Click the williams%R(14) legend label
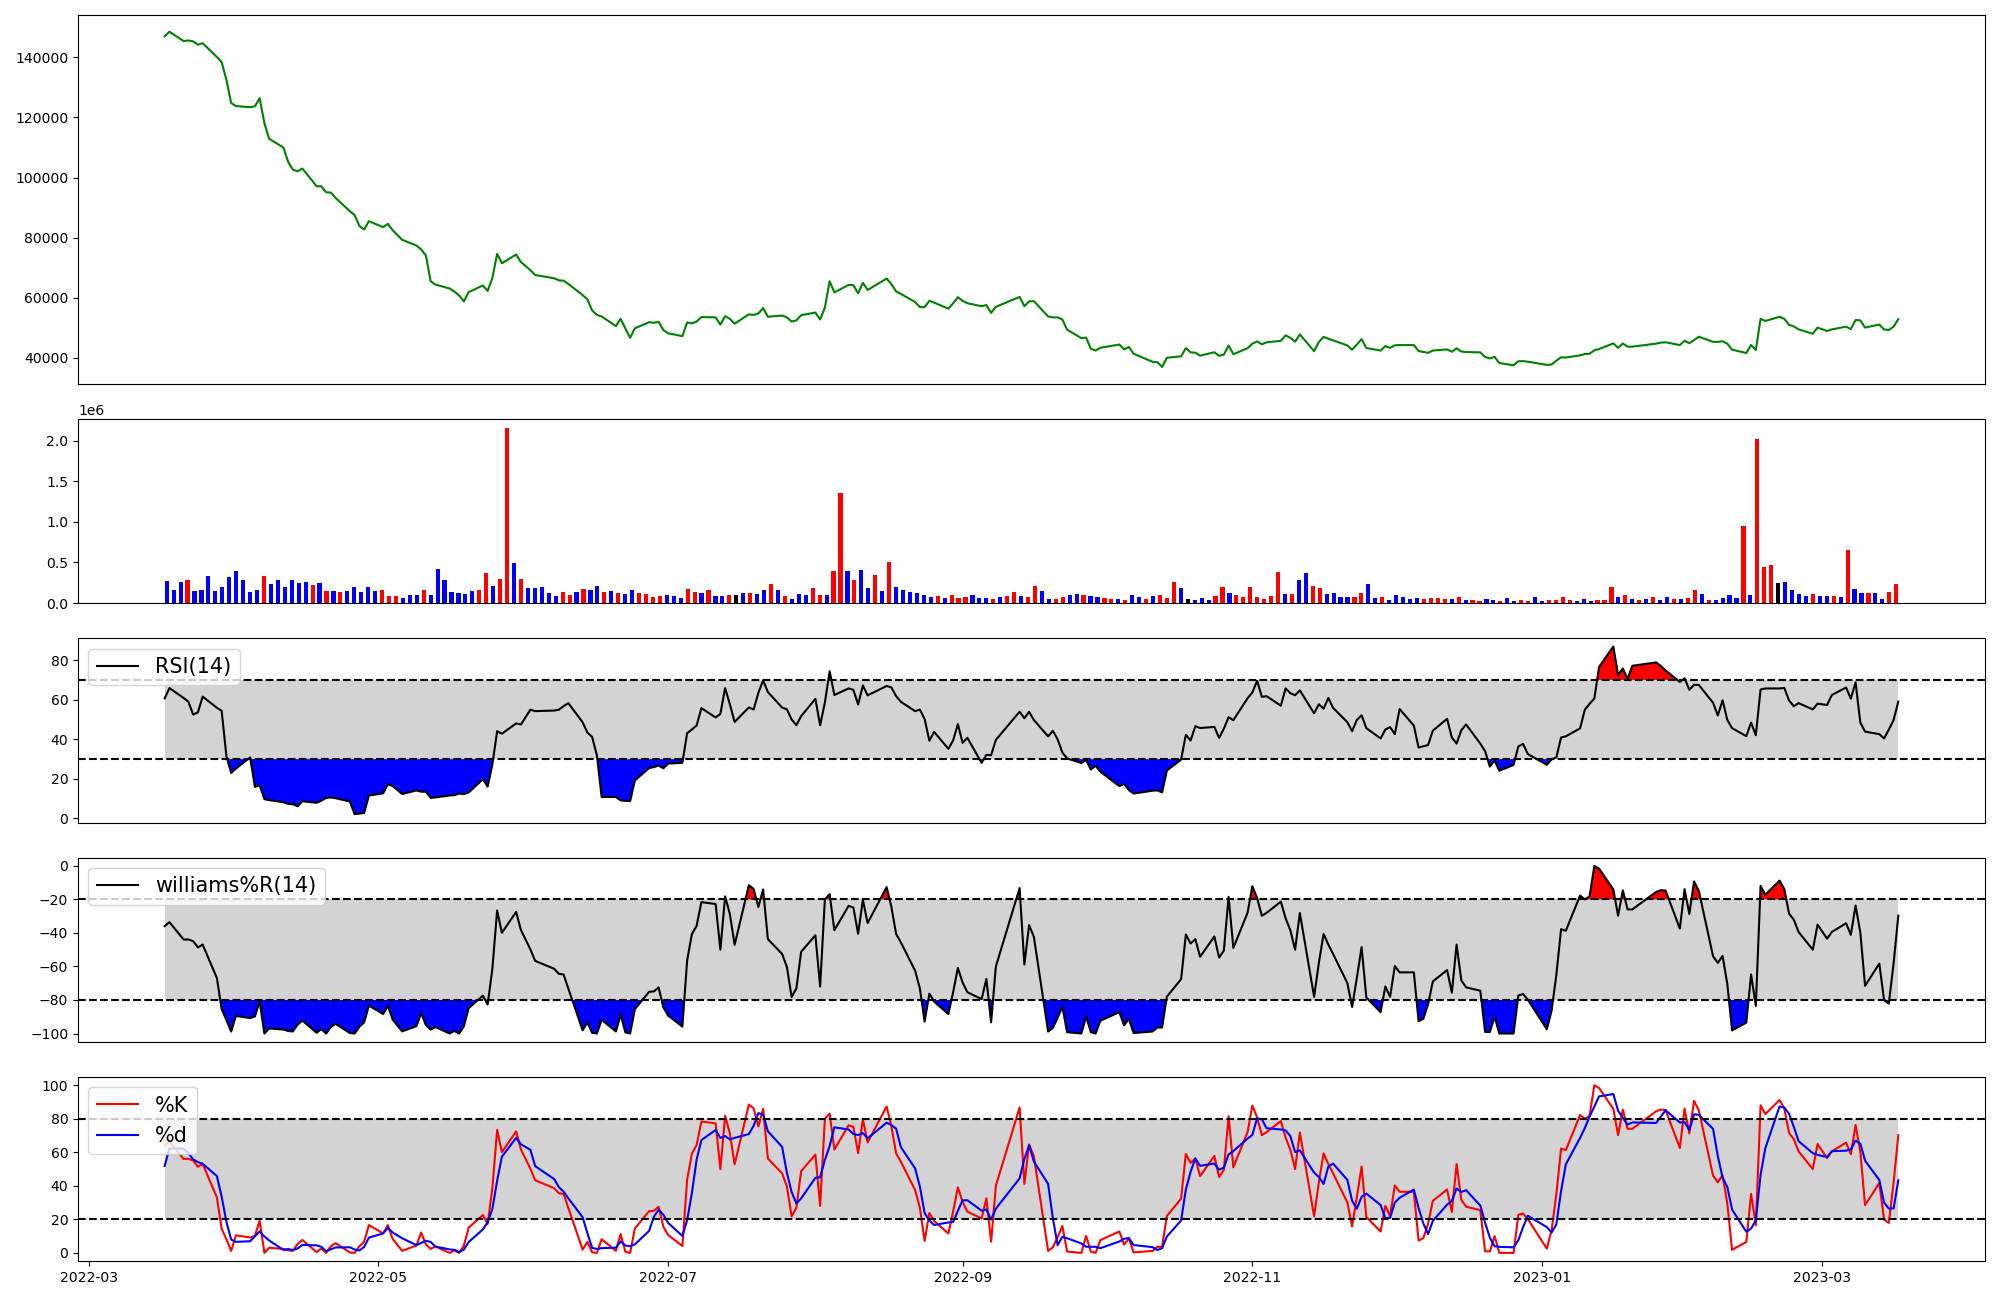Image resolution: width=2000 pixels, height=1300 pixels. click(235, 885)
